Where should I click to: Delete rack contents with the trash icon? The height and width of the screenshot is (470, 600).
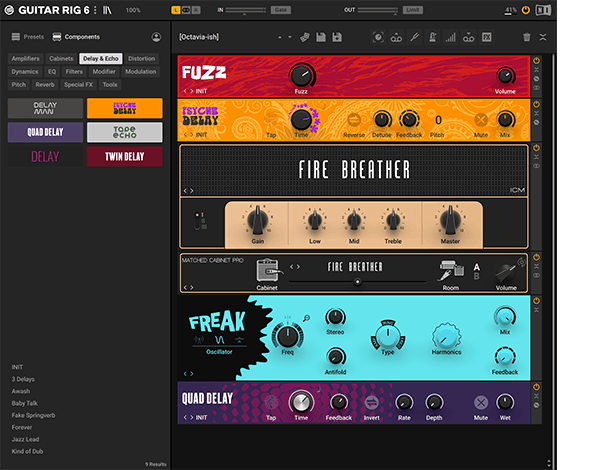pos(527,37)
